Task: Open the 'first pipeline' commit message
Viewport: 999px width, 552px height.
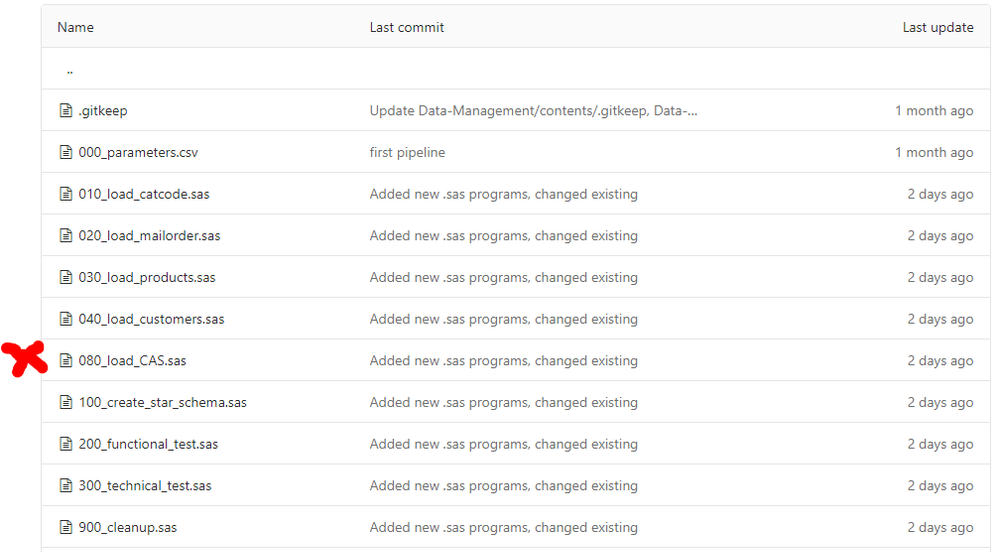Action: coord(407,153)
